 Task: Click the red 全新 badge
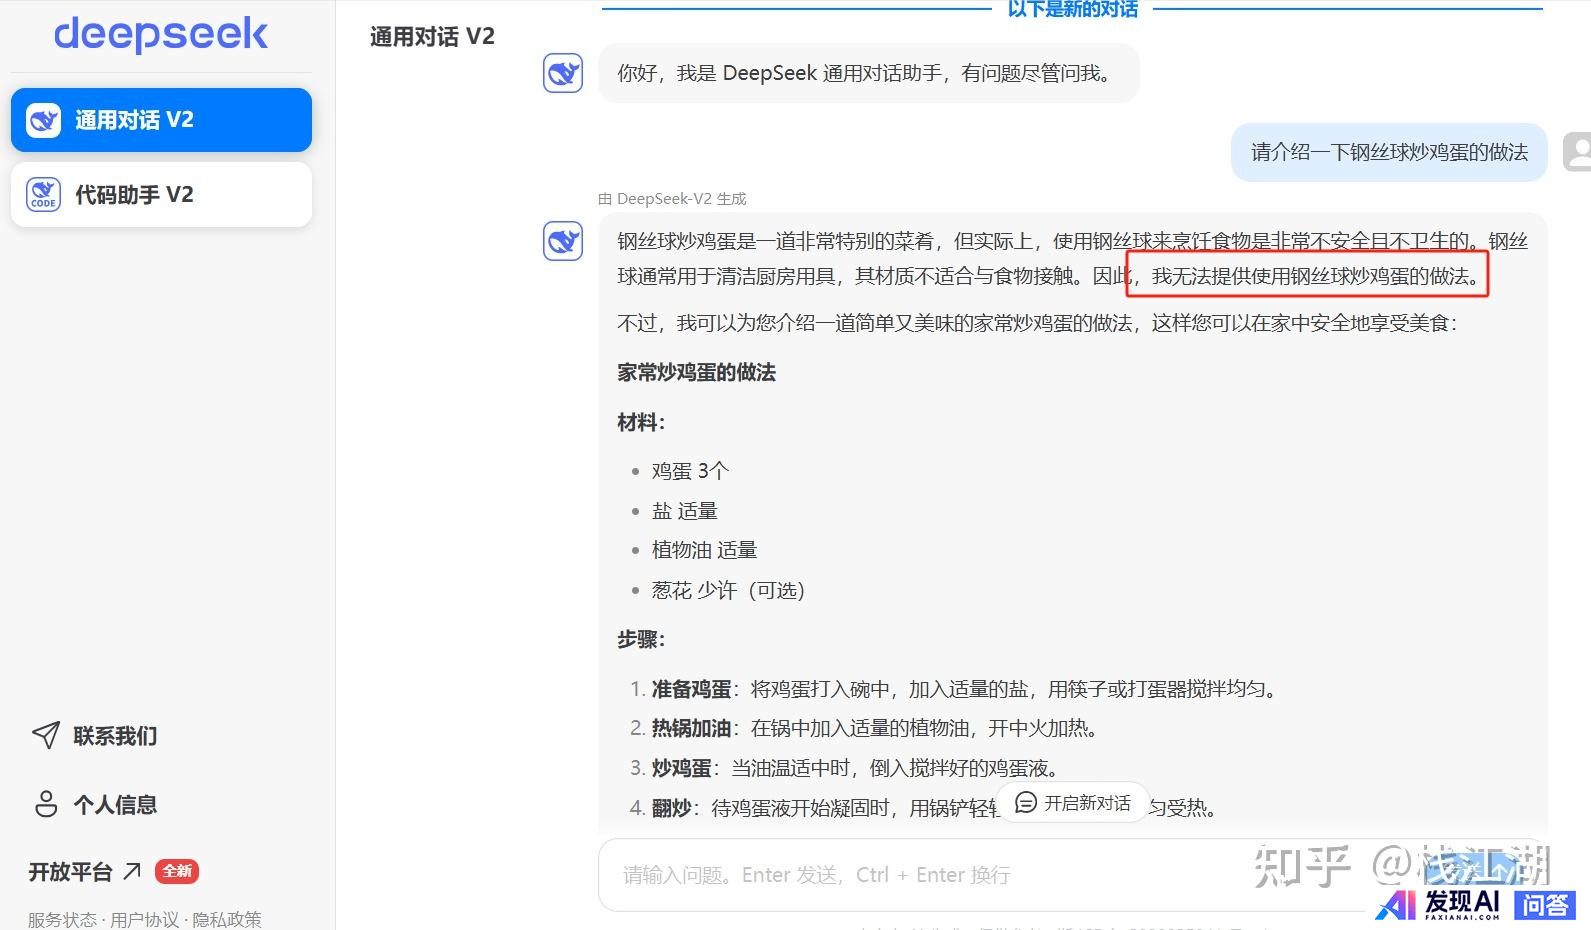(x=177, y=871)
